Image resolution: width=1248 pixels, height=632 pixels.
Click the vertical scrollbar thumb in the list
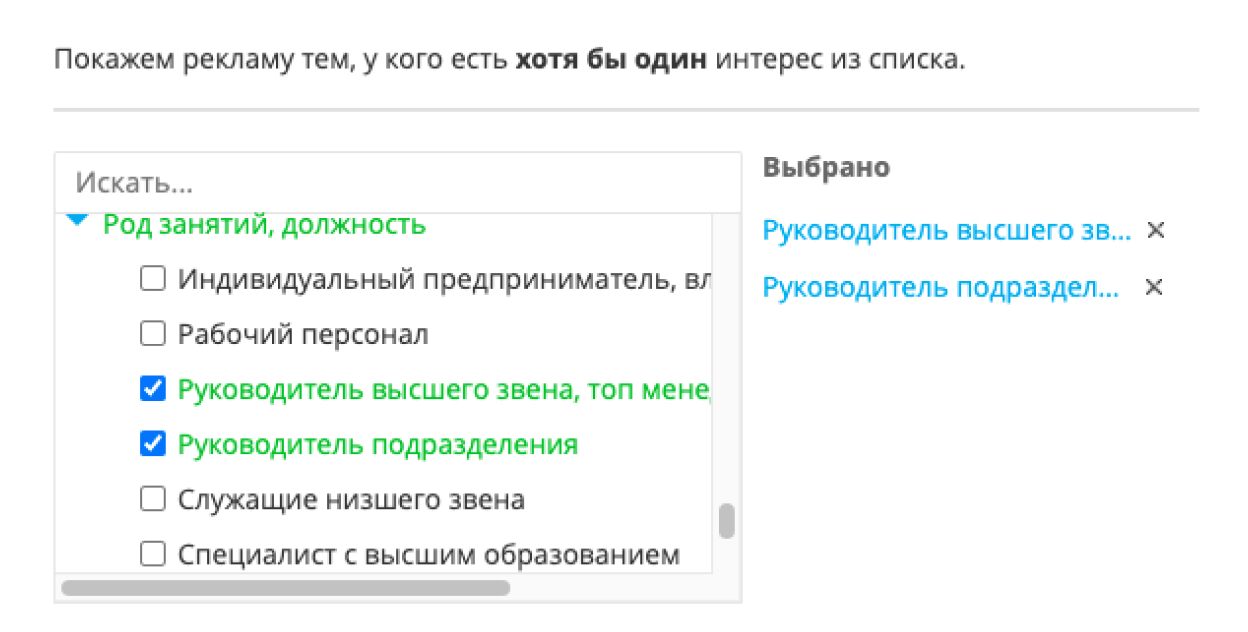pos(727,521)
